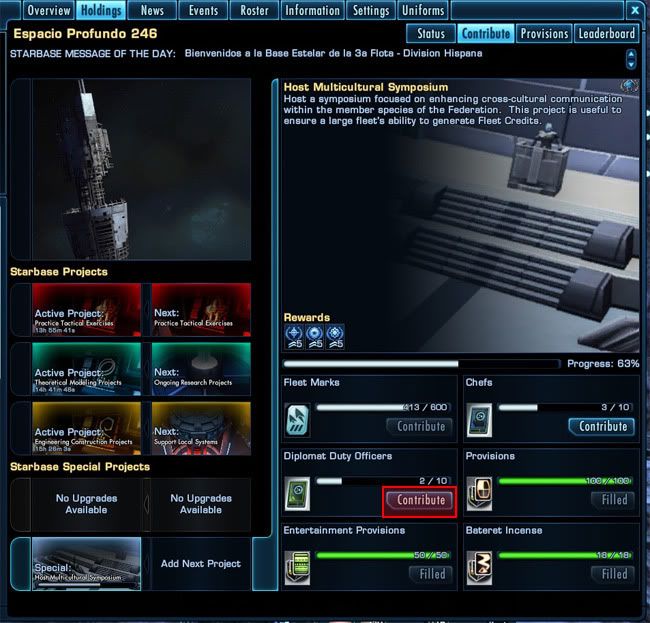Click the second Rewards icon

click(x=314, y=337)
